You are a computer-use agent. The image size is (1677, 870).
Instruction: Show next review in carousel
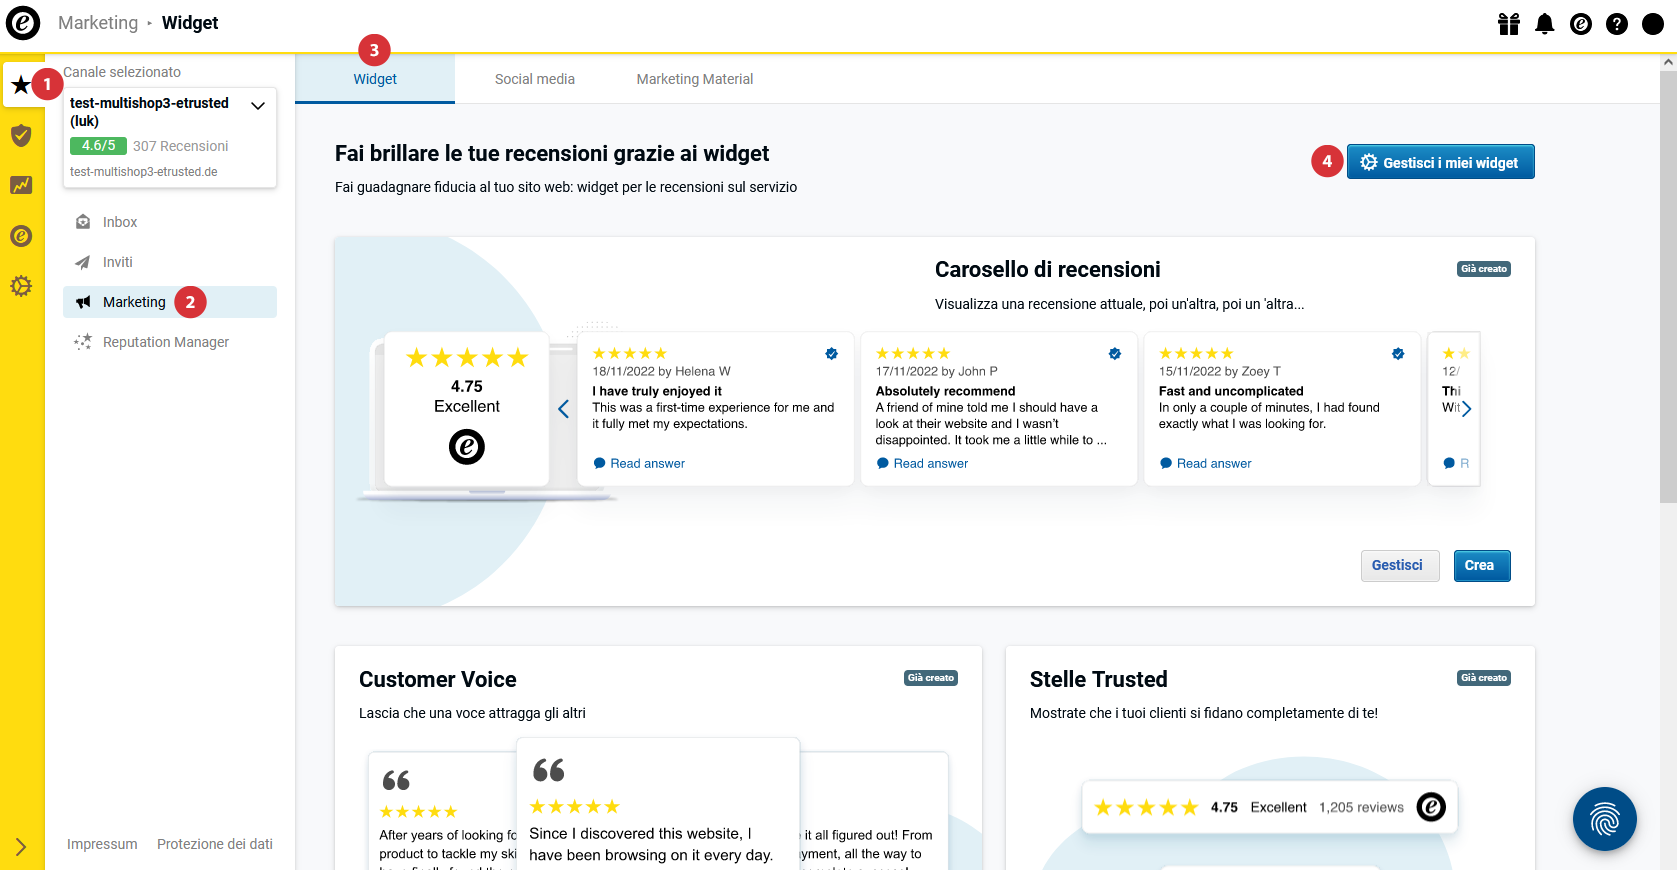[x=1466, y=408]
